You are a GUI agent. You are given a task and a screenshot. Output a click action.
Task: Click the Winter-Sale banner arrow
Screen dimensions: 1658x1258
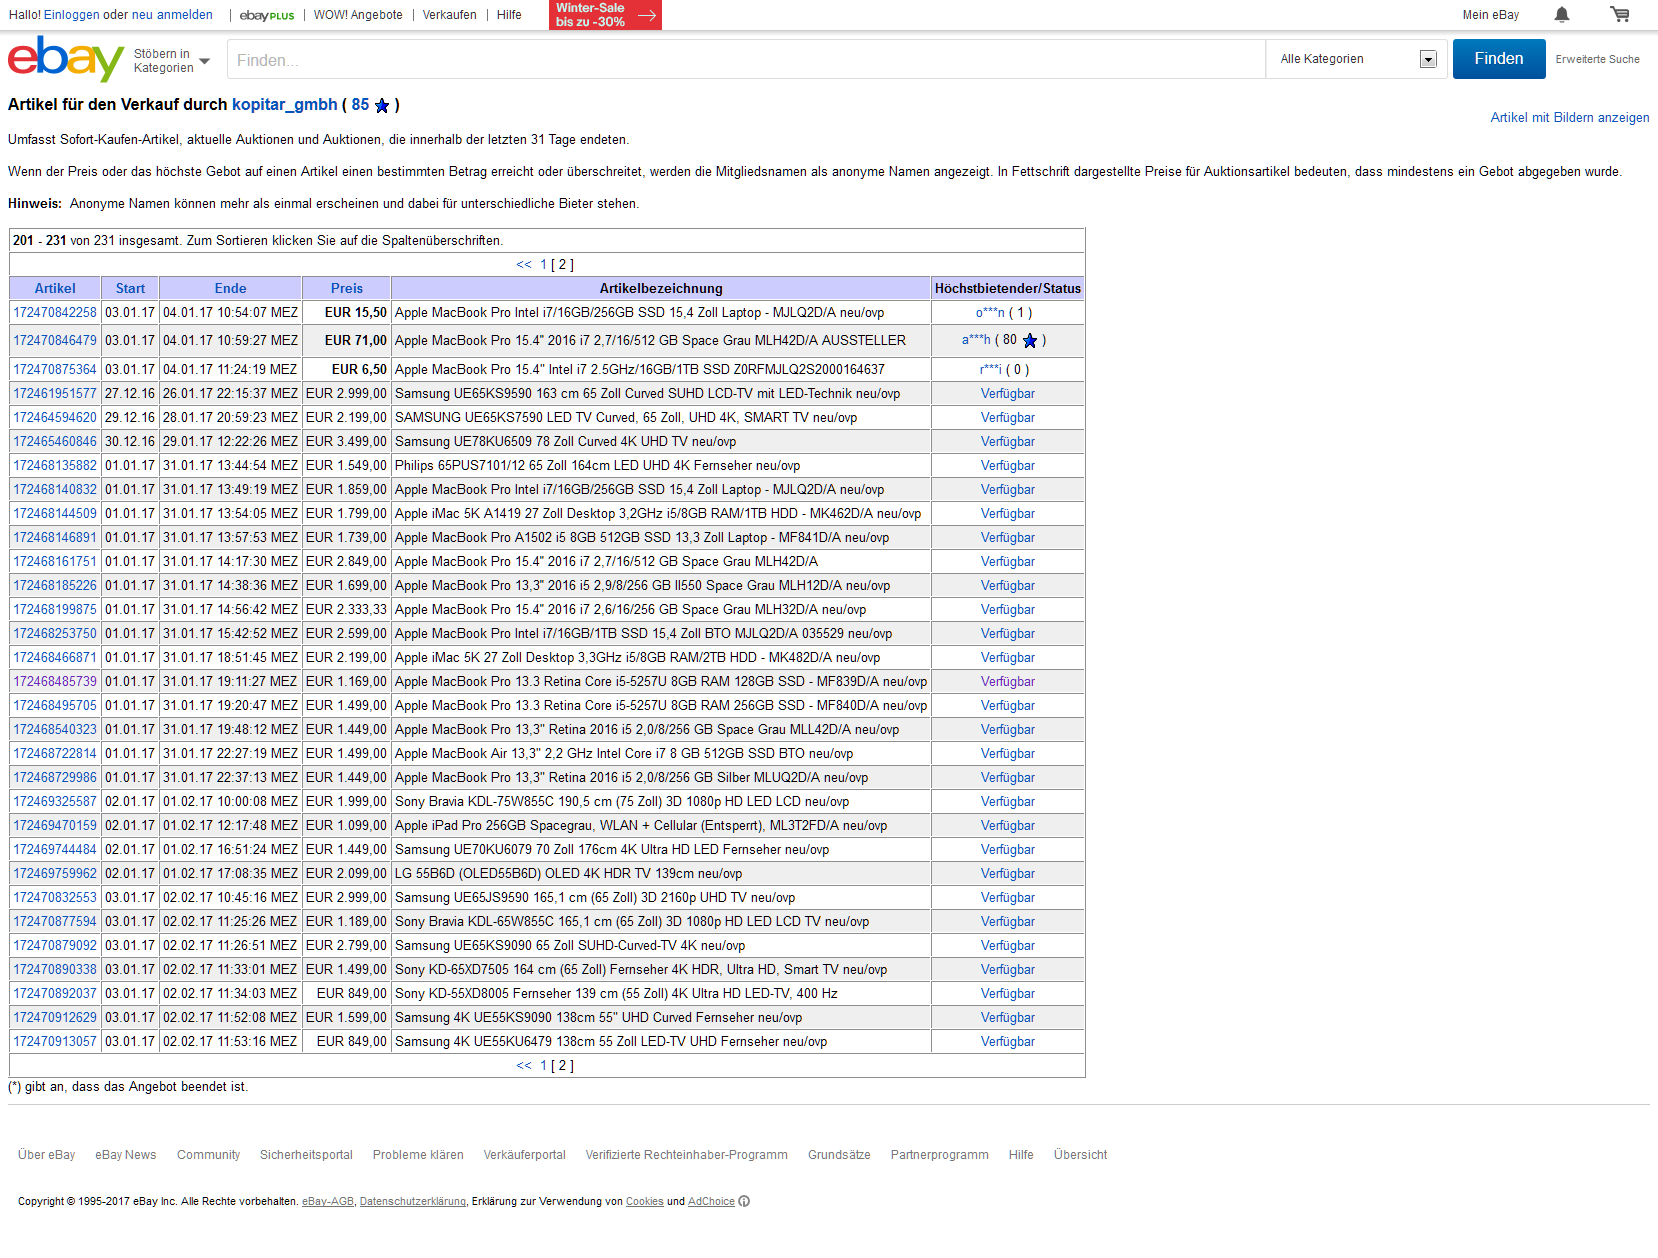point(647,15)
